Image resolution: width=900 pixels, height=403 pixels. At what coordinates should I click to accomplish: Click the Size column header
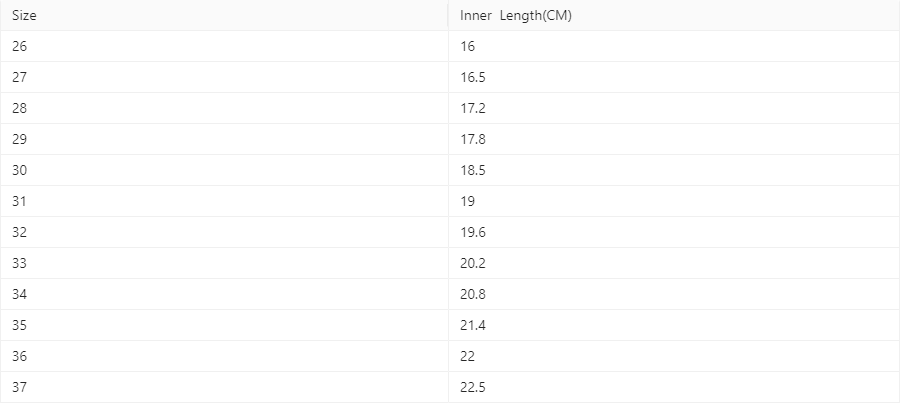25,16
